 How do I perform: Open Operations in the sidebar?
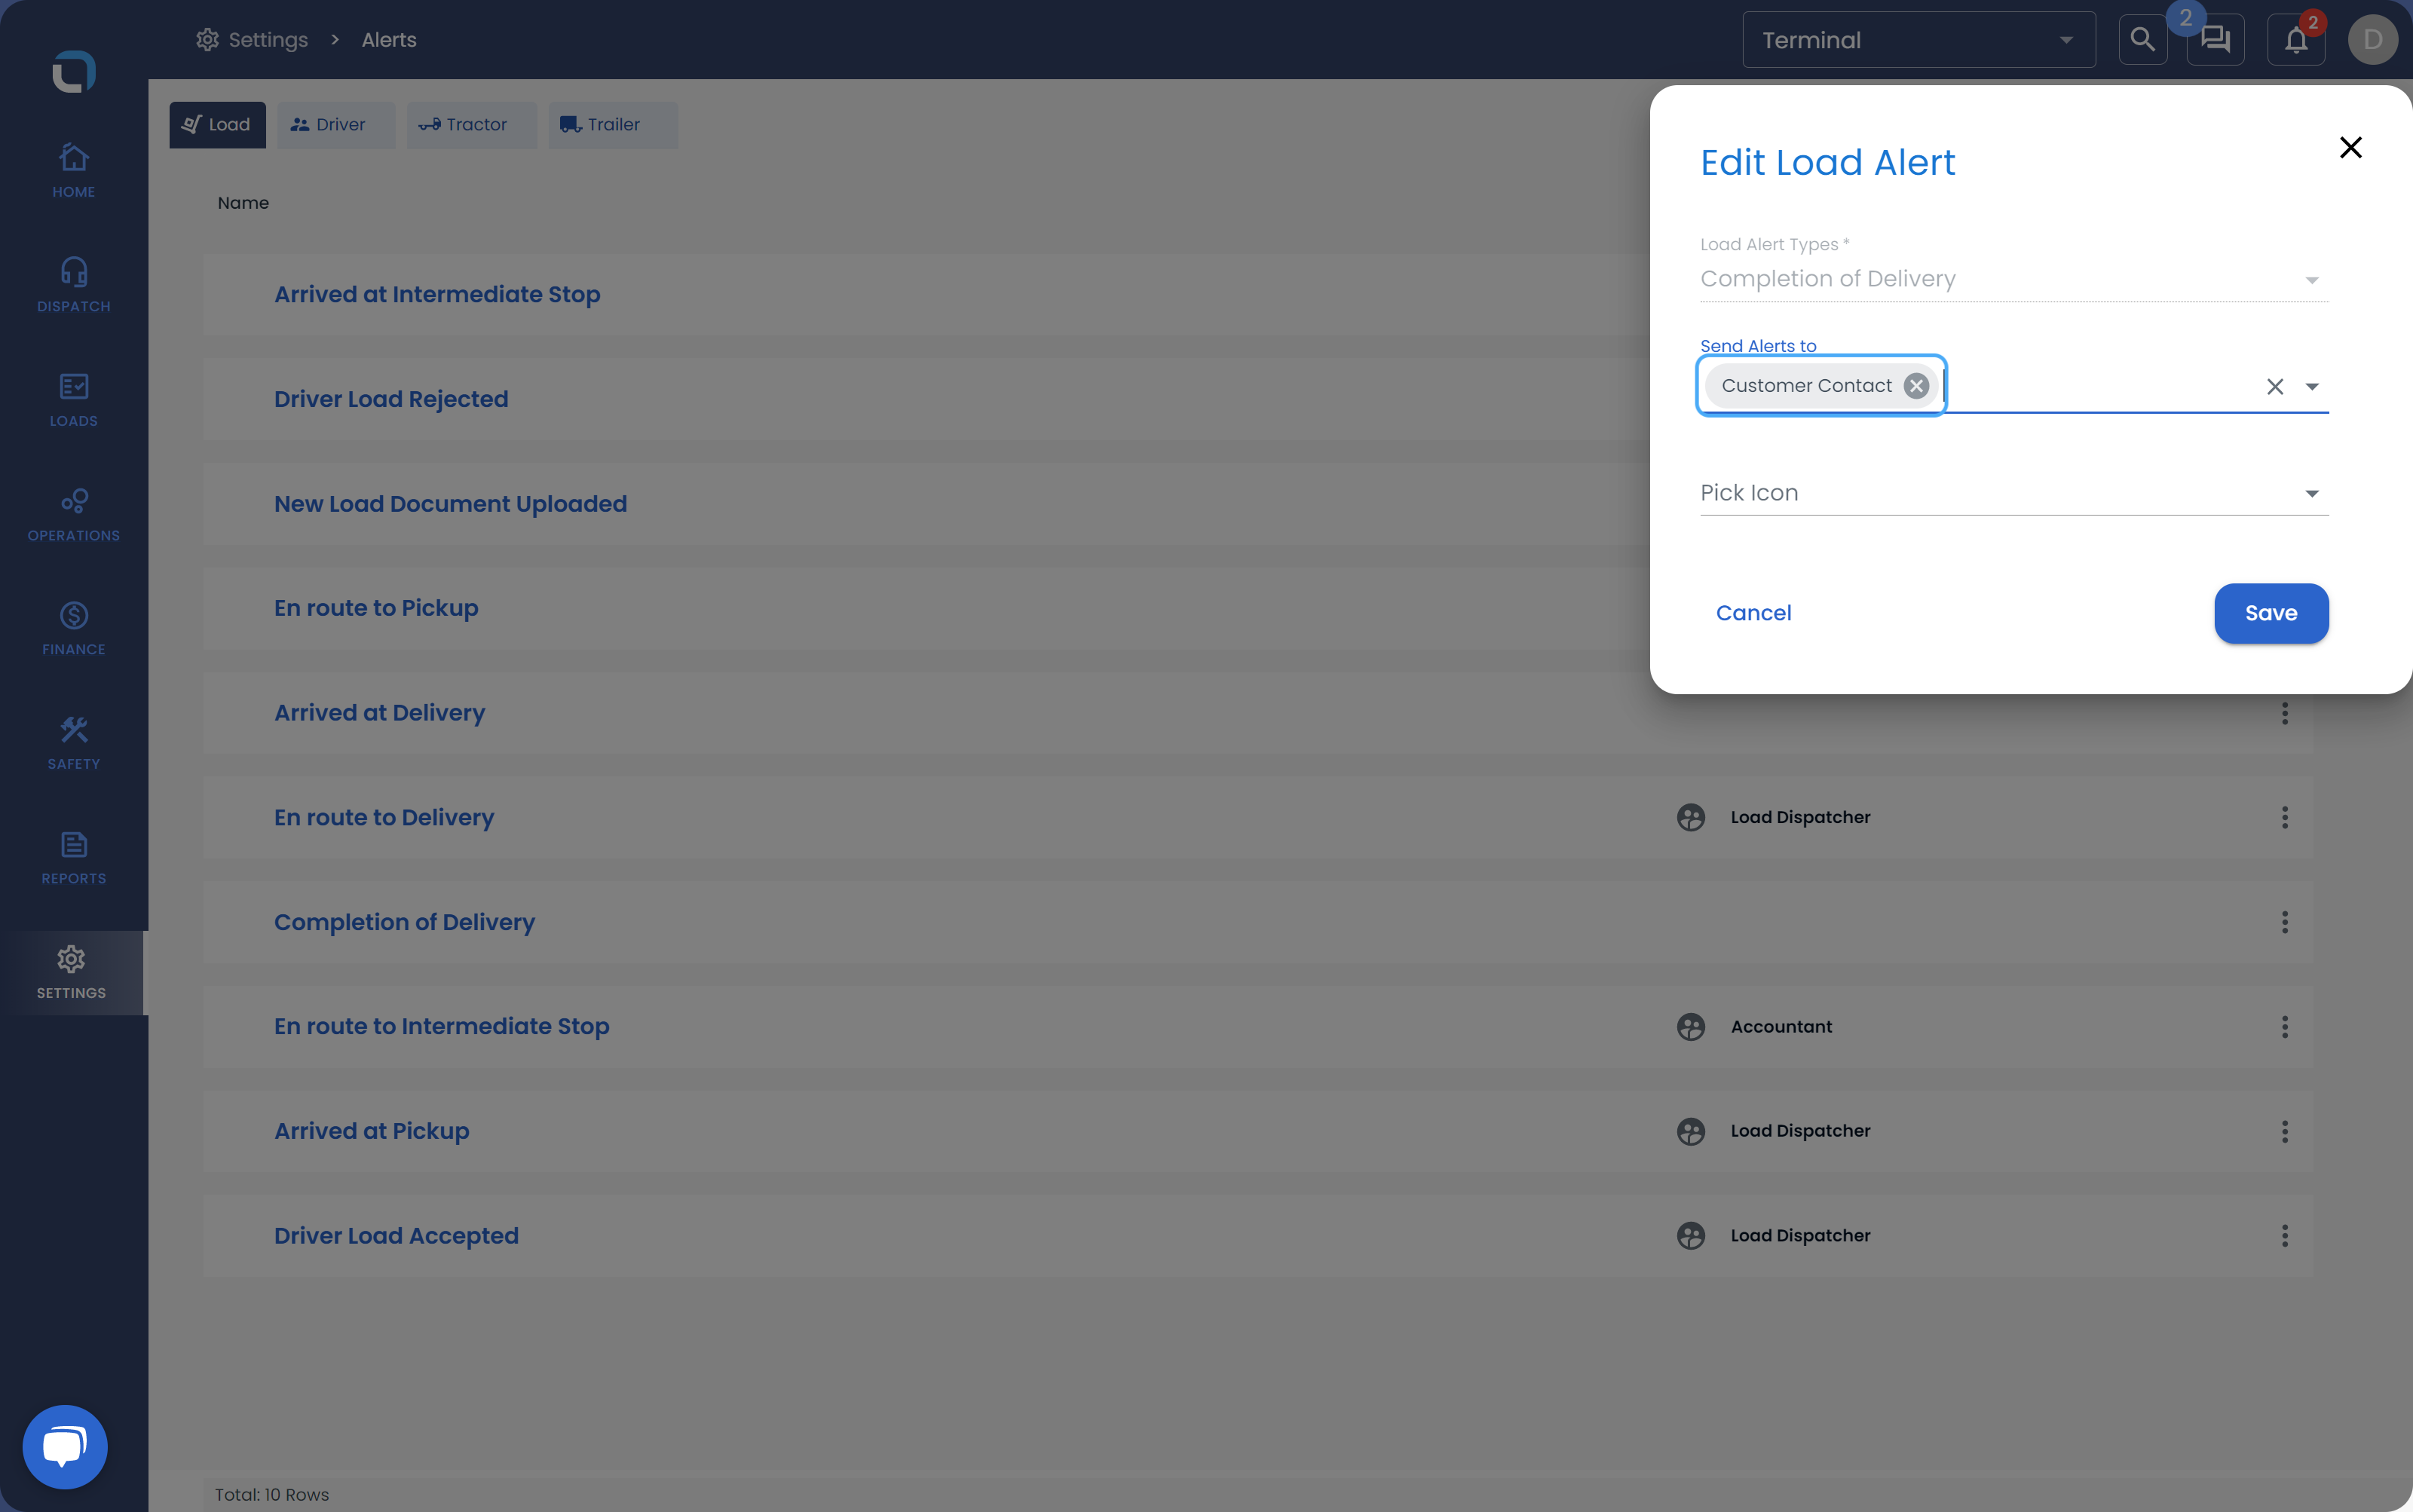point(73,514)
